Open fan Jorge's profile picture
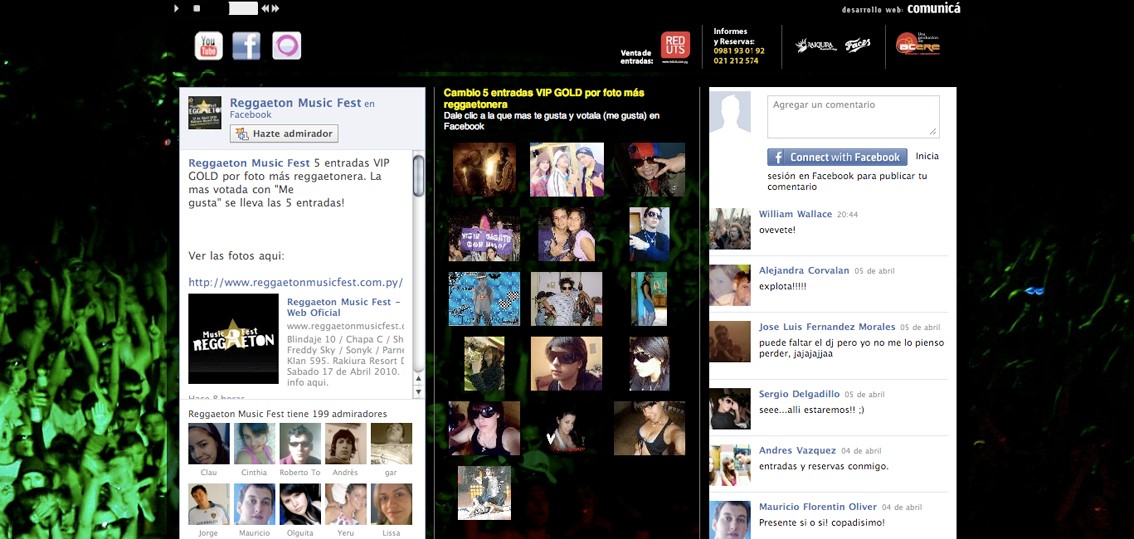The width and height of the screenshot is (1134, 539). [209, 504]
